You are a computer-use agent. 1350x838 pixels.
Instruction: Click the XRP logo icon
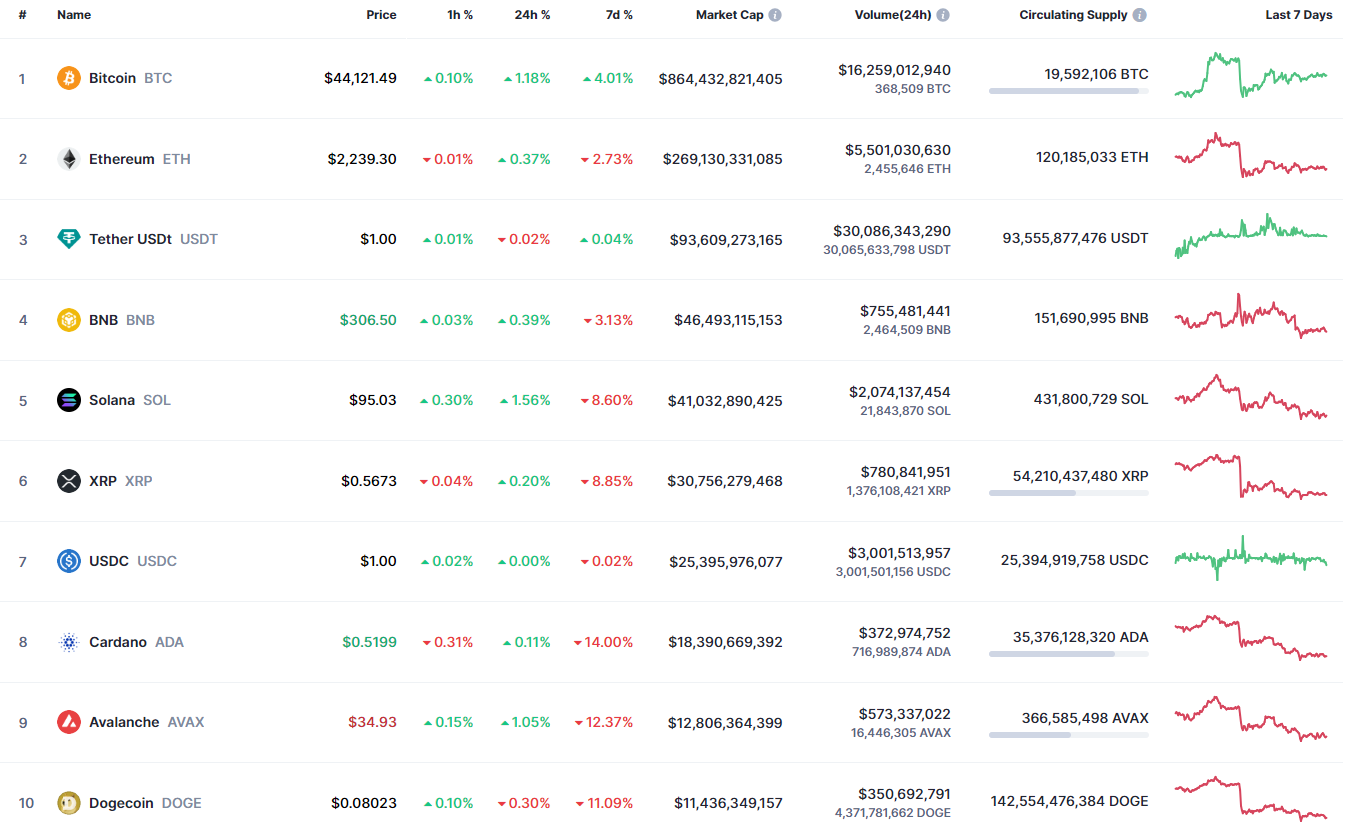[69, 481]
